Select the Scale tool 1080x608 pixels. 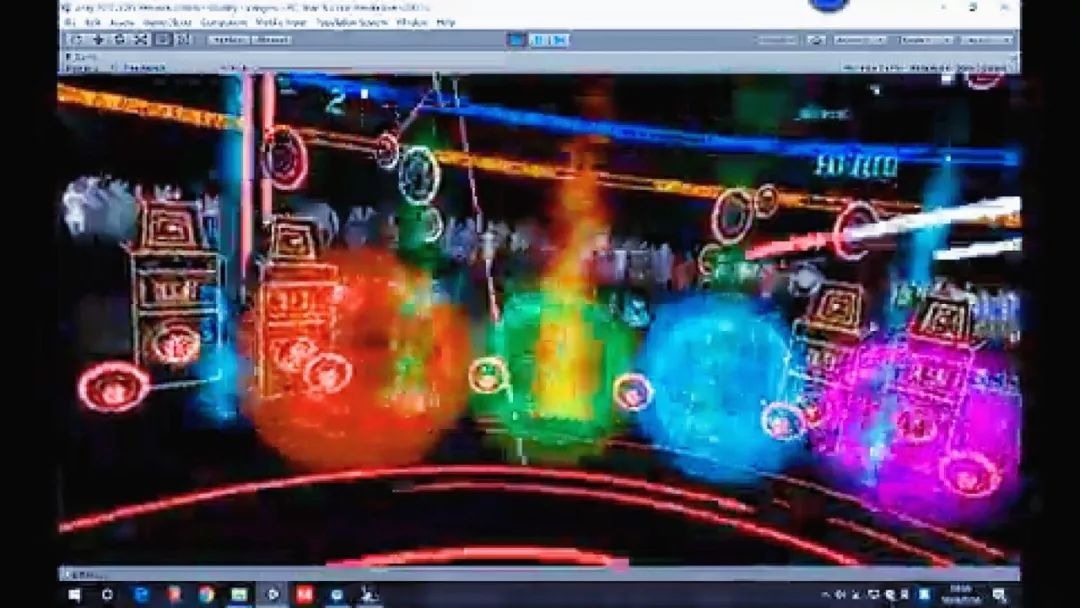(x=141, y=40)
